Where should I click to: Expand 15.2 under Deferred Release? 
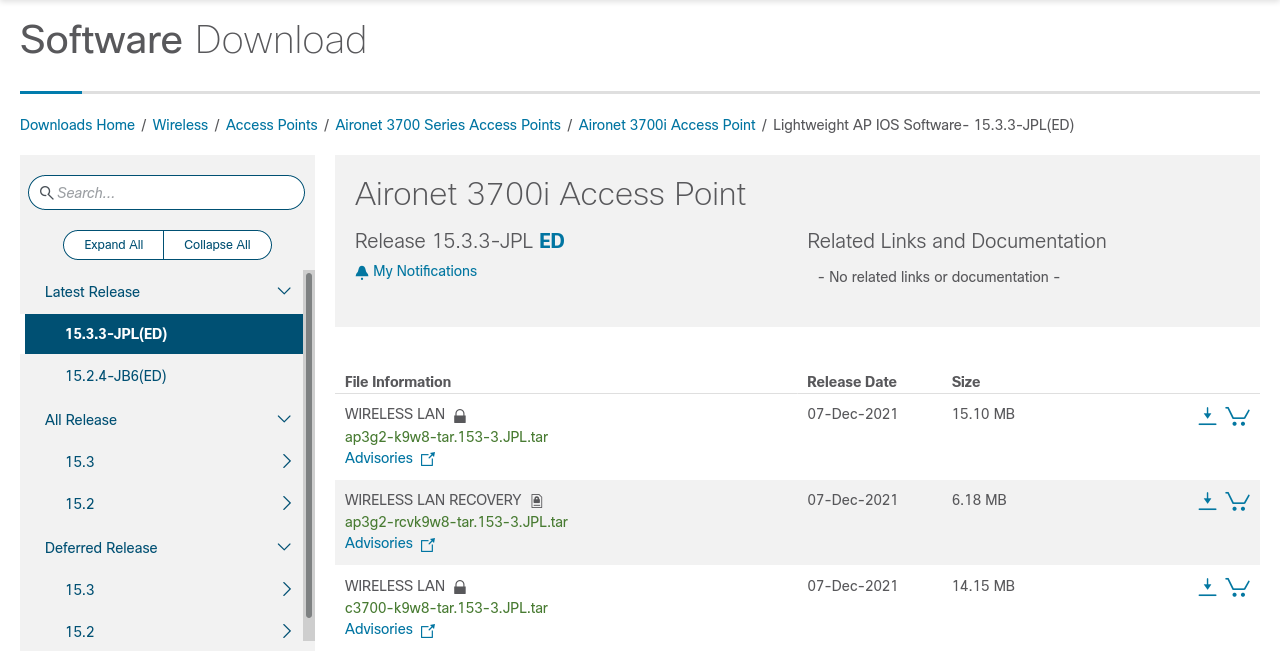(x=286, y=632)
